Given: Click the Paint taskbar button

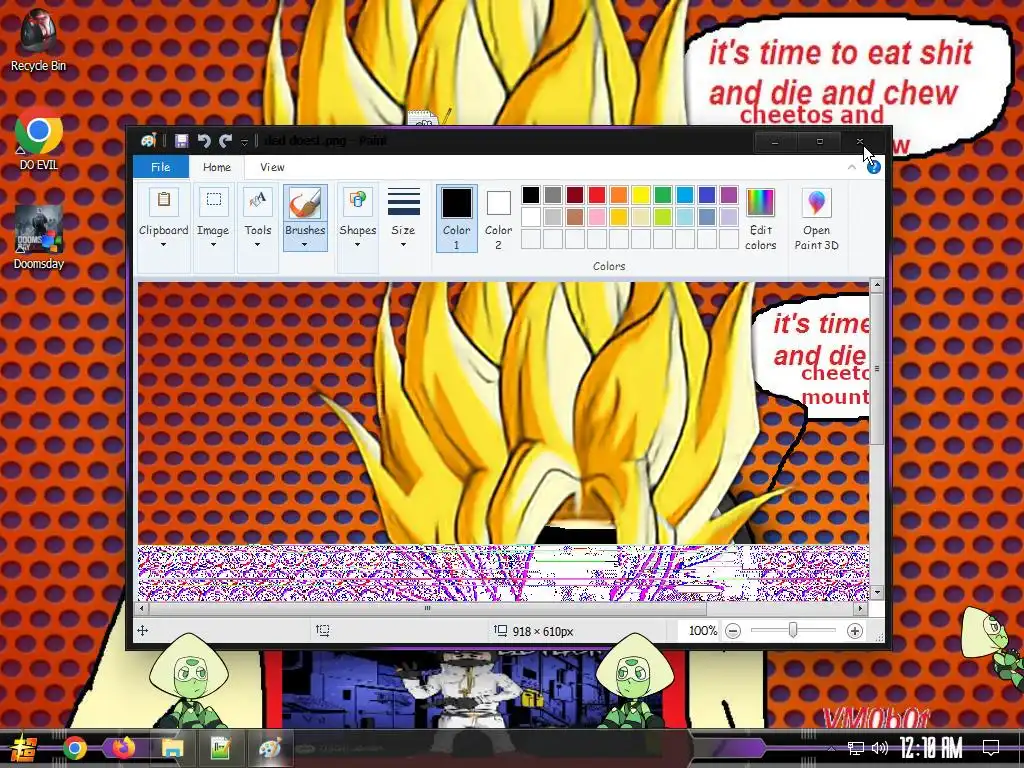Looking at the screenshot, I should (269, 748).
